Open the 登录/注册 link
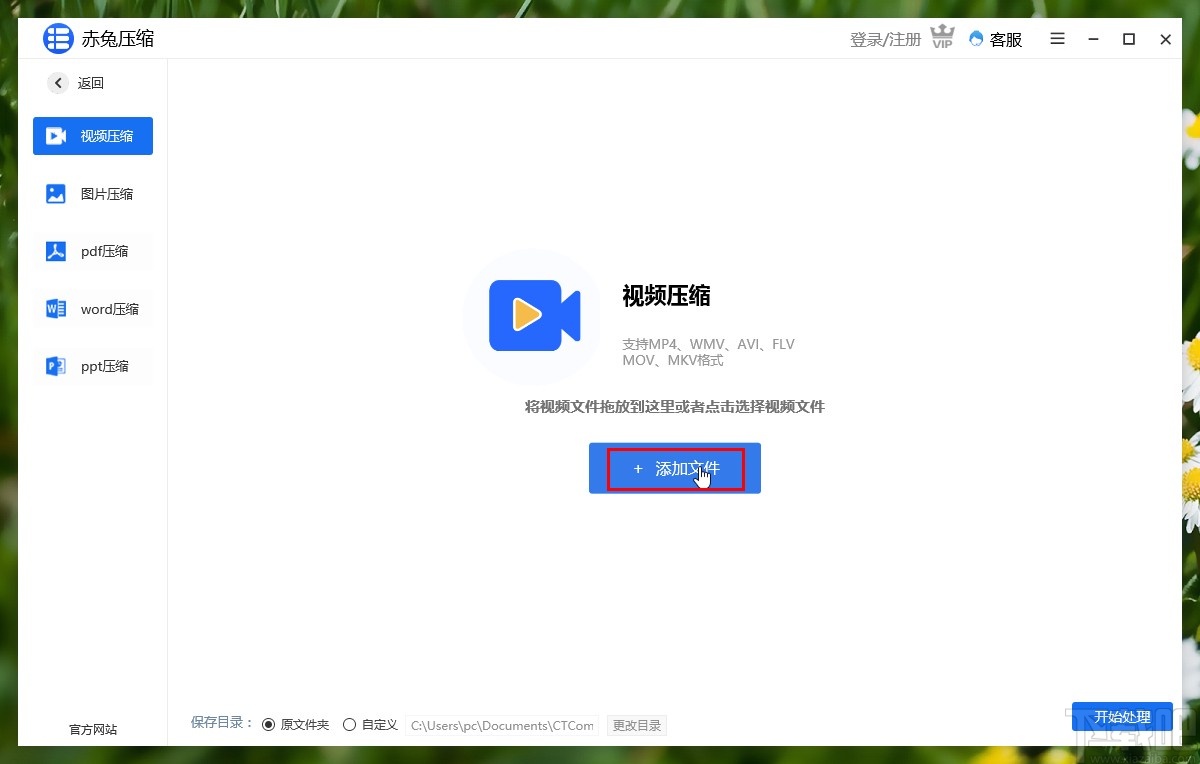 (x=885, y=40)
